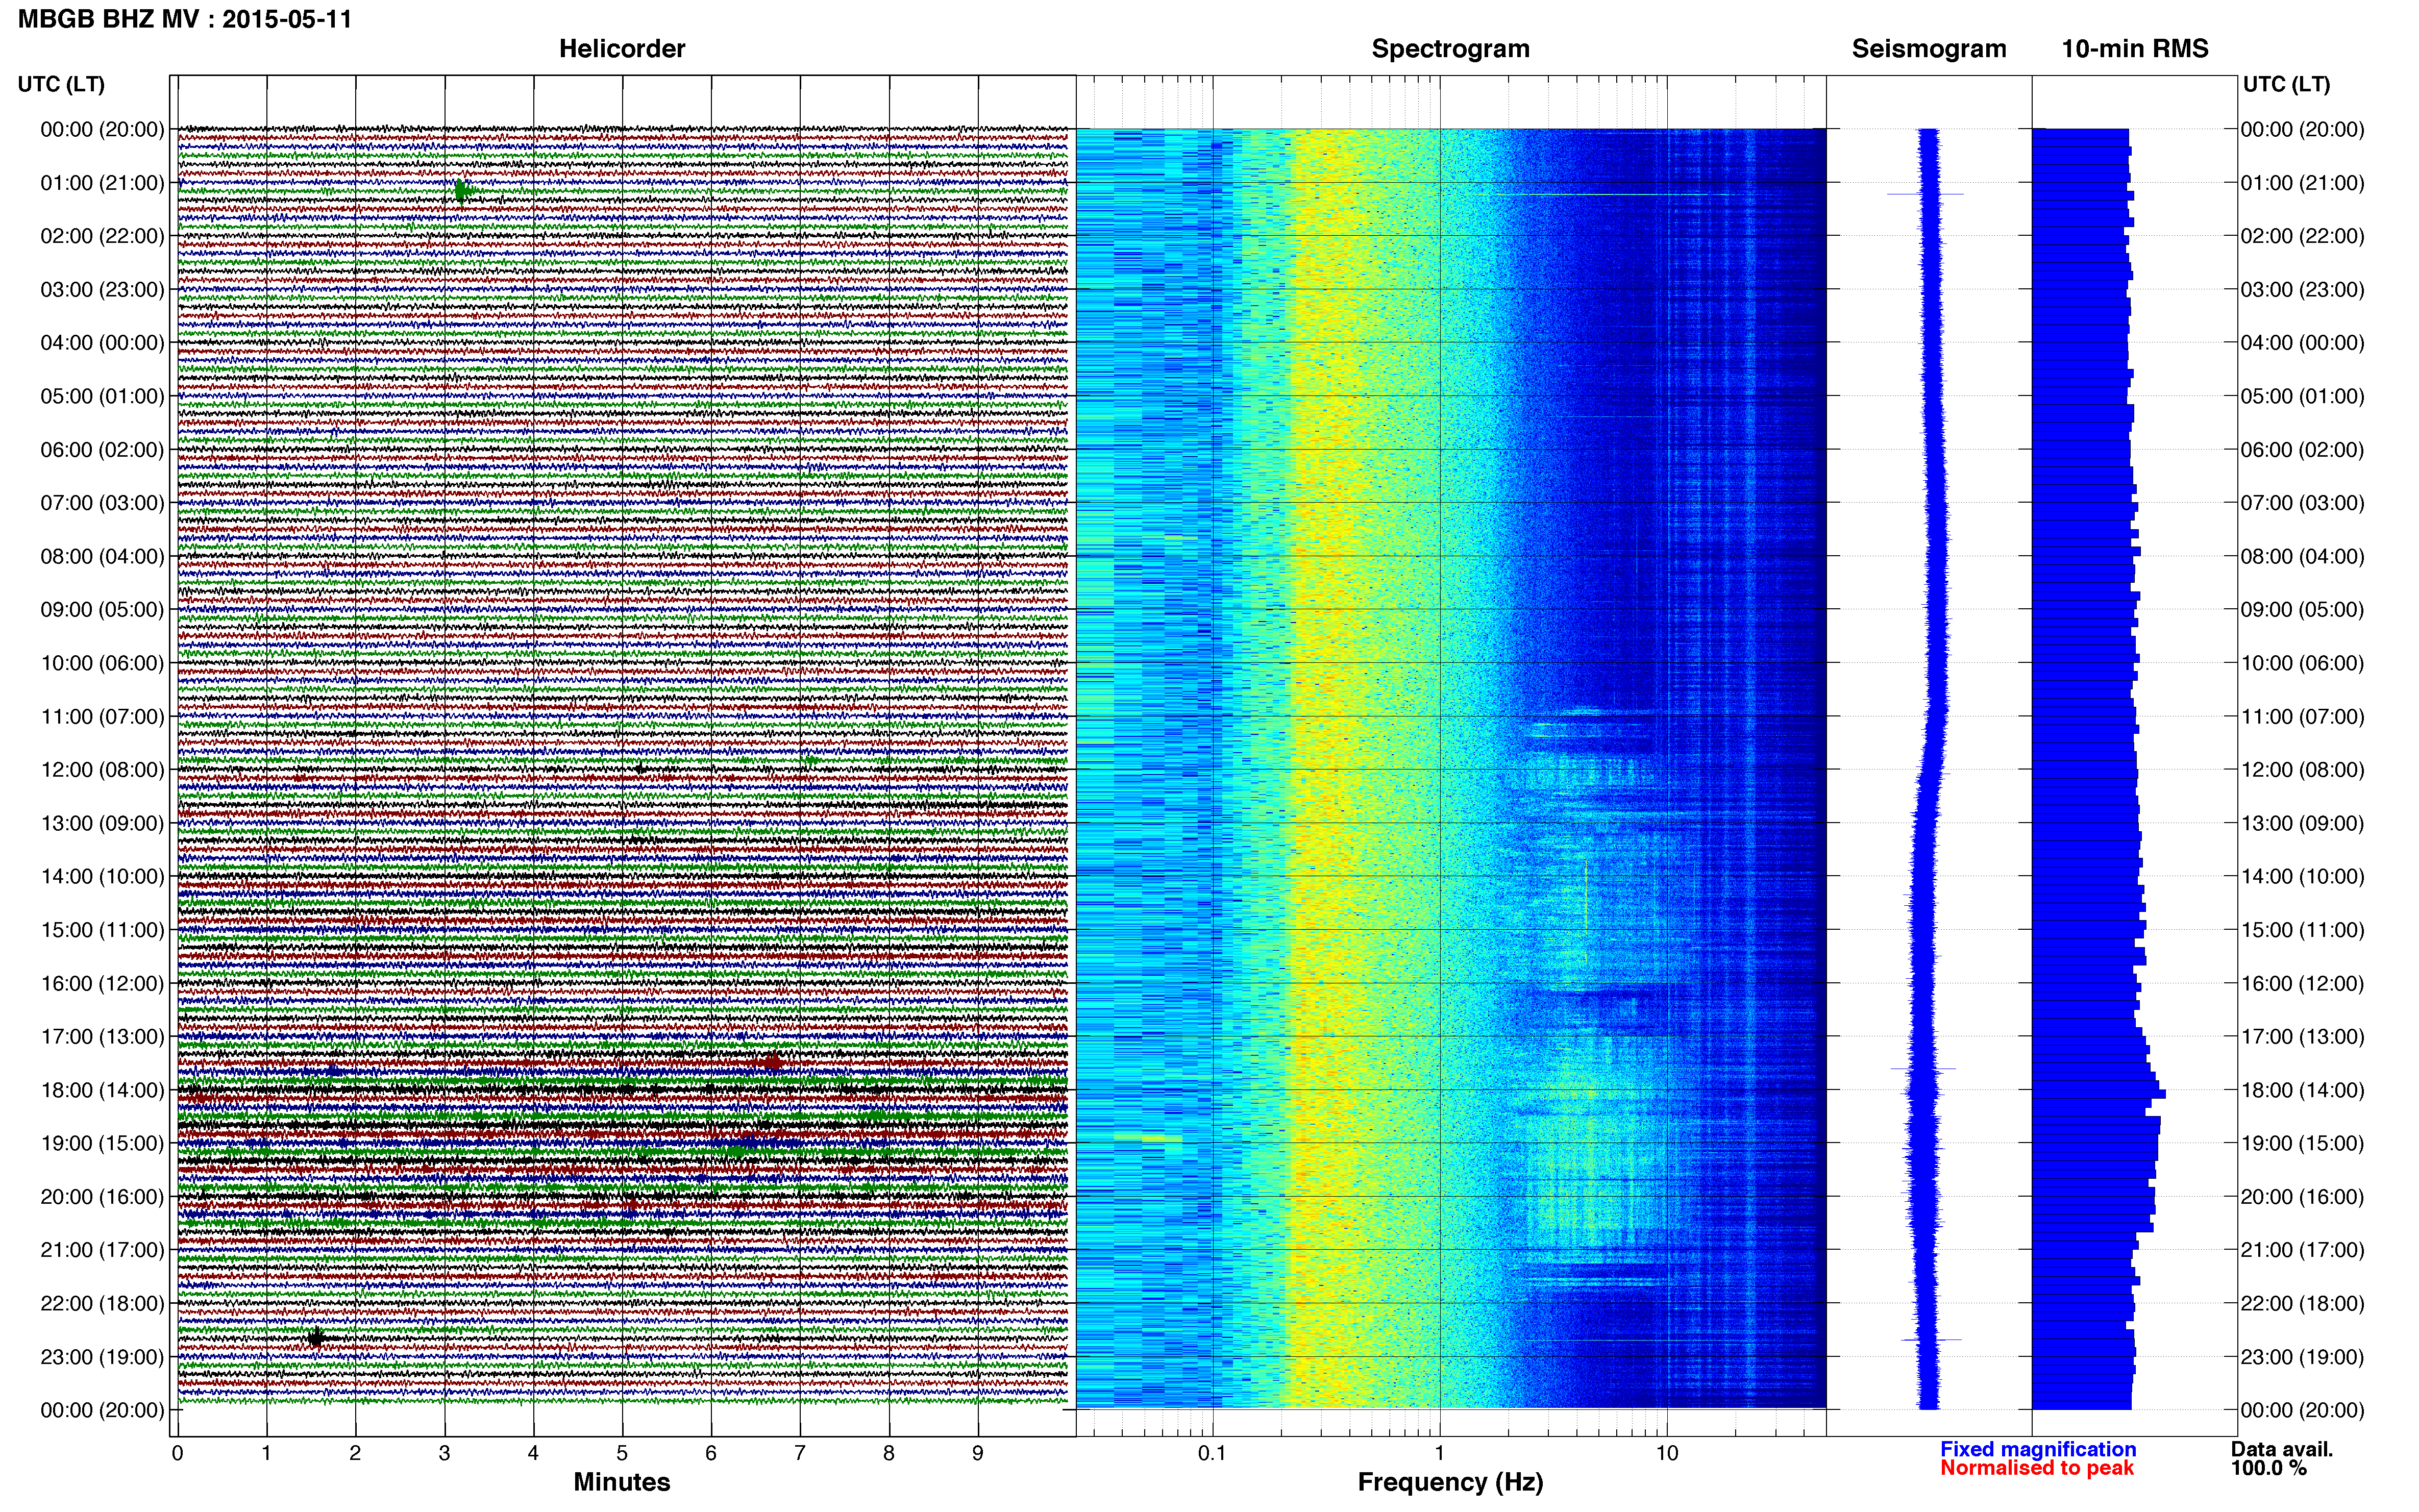Select the "Data avail." label
The image size is (2419, 1512).
point(2282,1449)
